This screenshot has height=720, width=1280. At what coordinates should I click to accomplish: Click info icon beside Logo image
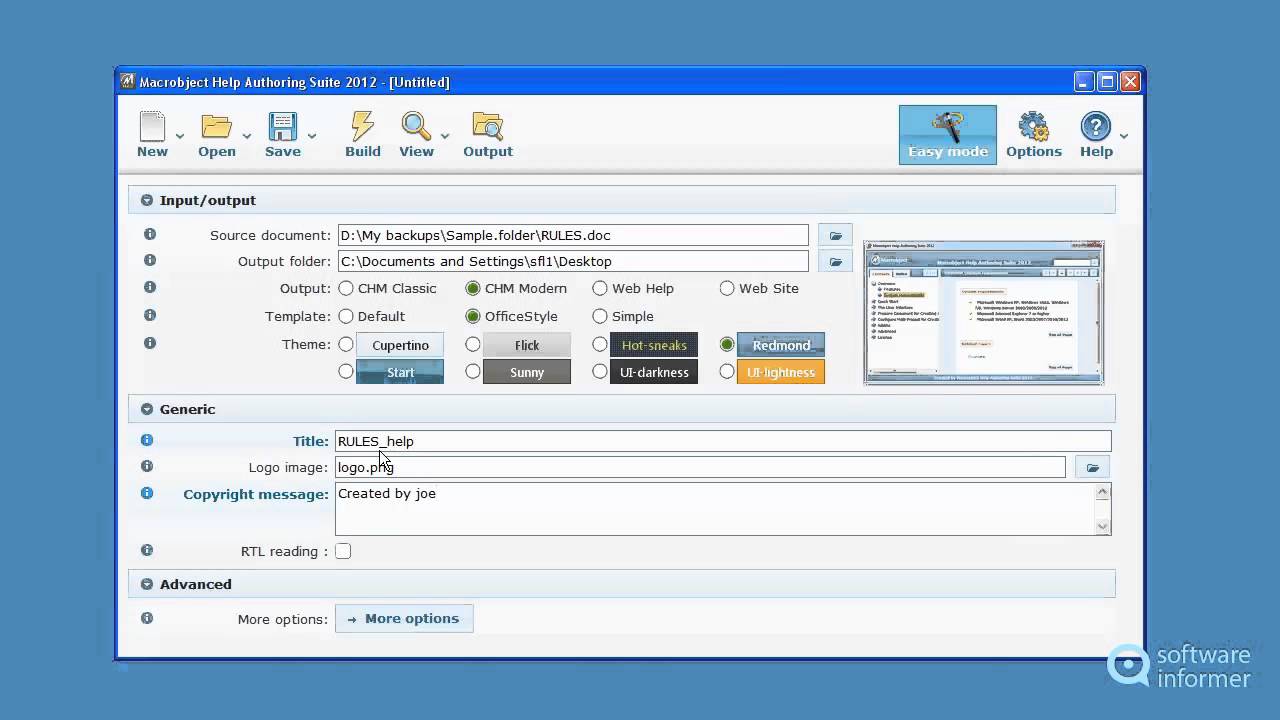147,466
